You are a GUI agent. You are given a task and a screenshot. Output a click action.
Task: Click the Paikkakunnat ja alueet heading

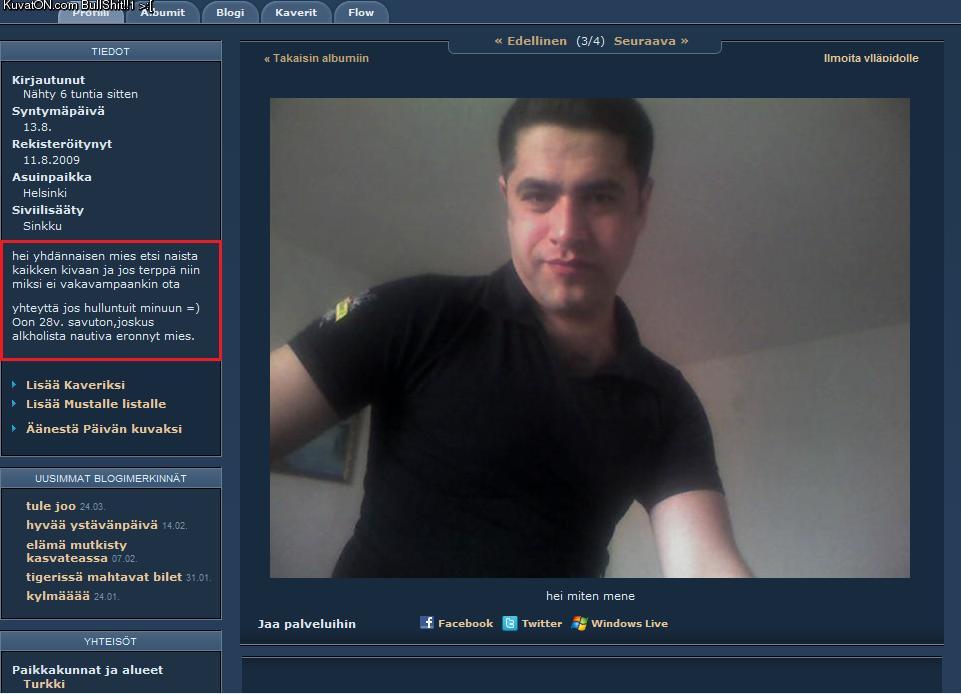click(x=88, y=670)
